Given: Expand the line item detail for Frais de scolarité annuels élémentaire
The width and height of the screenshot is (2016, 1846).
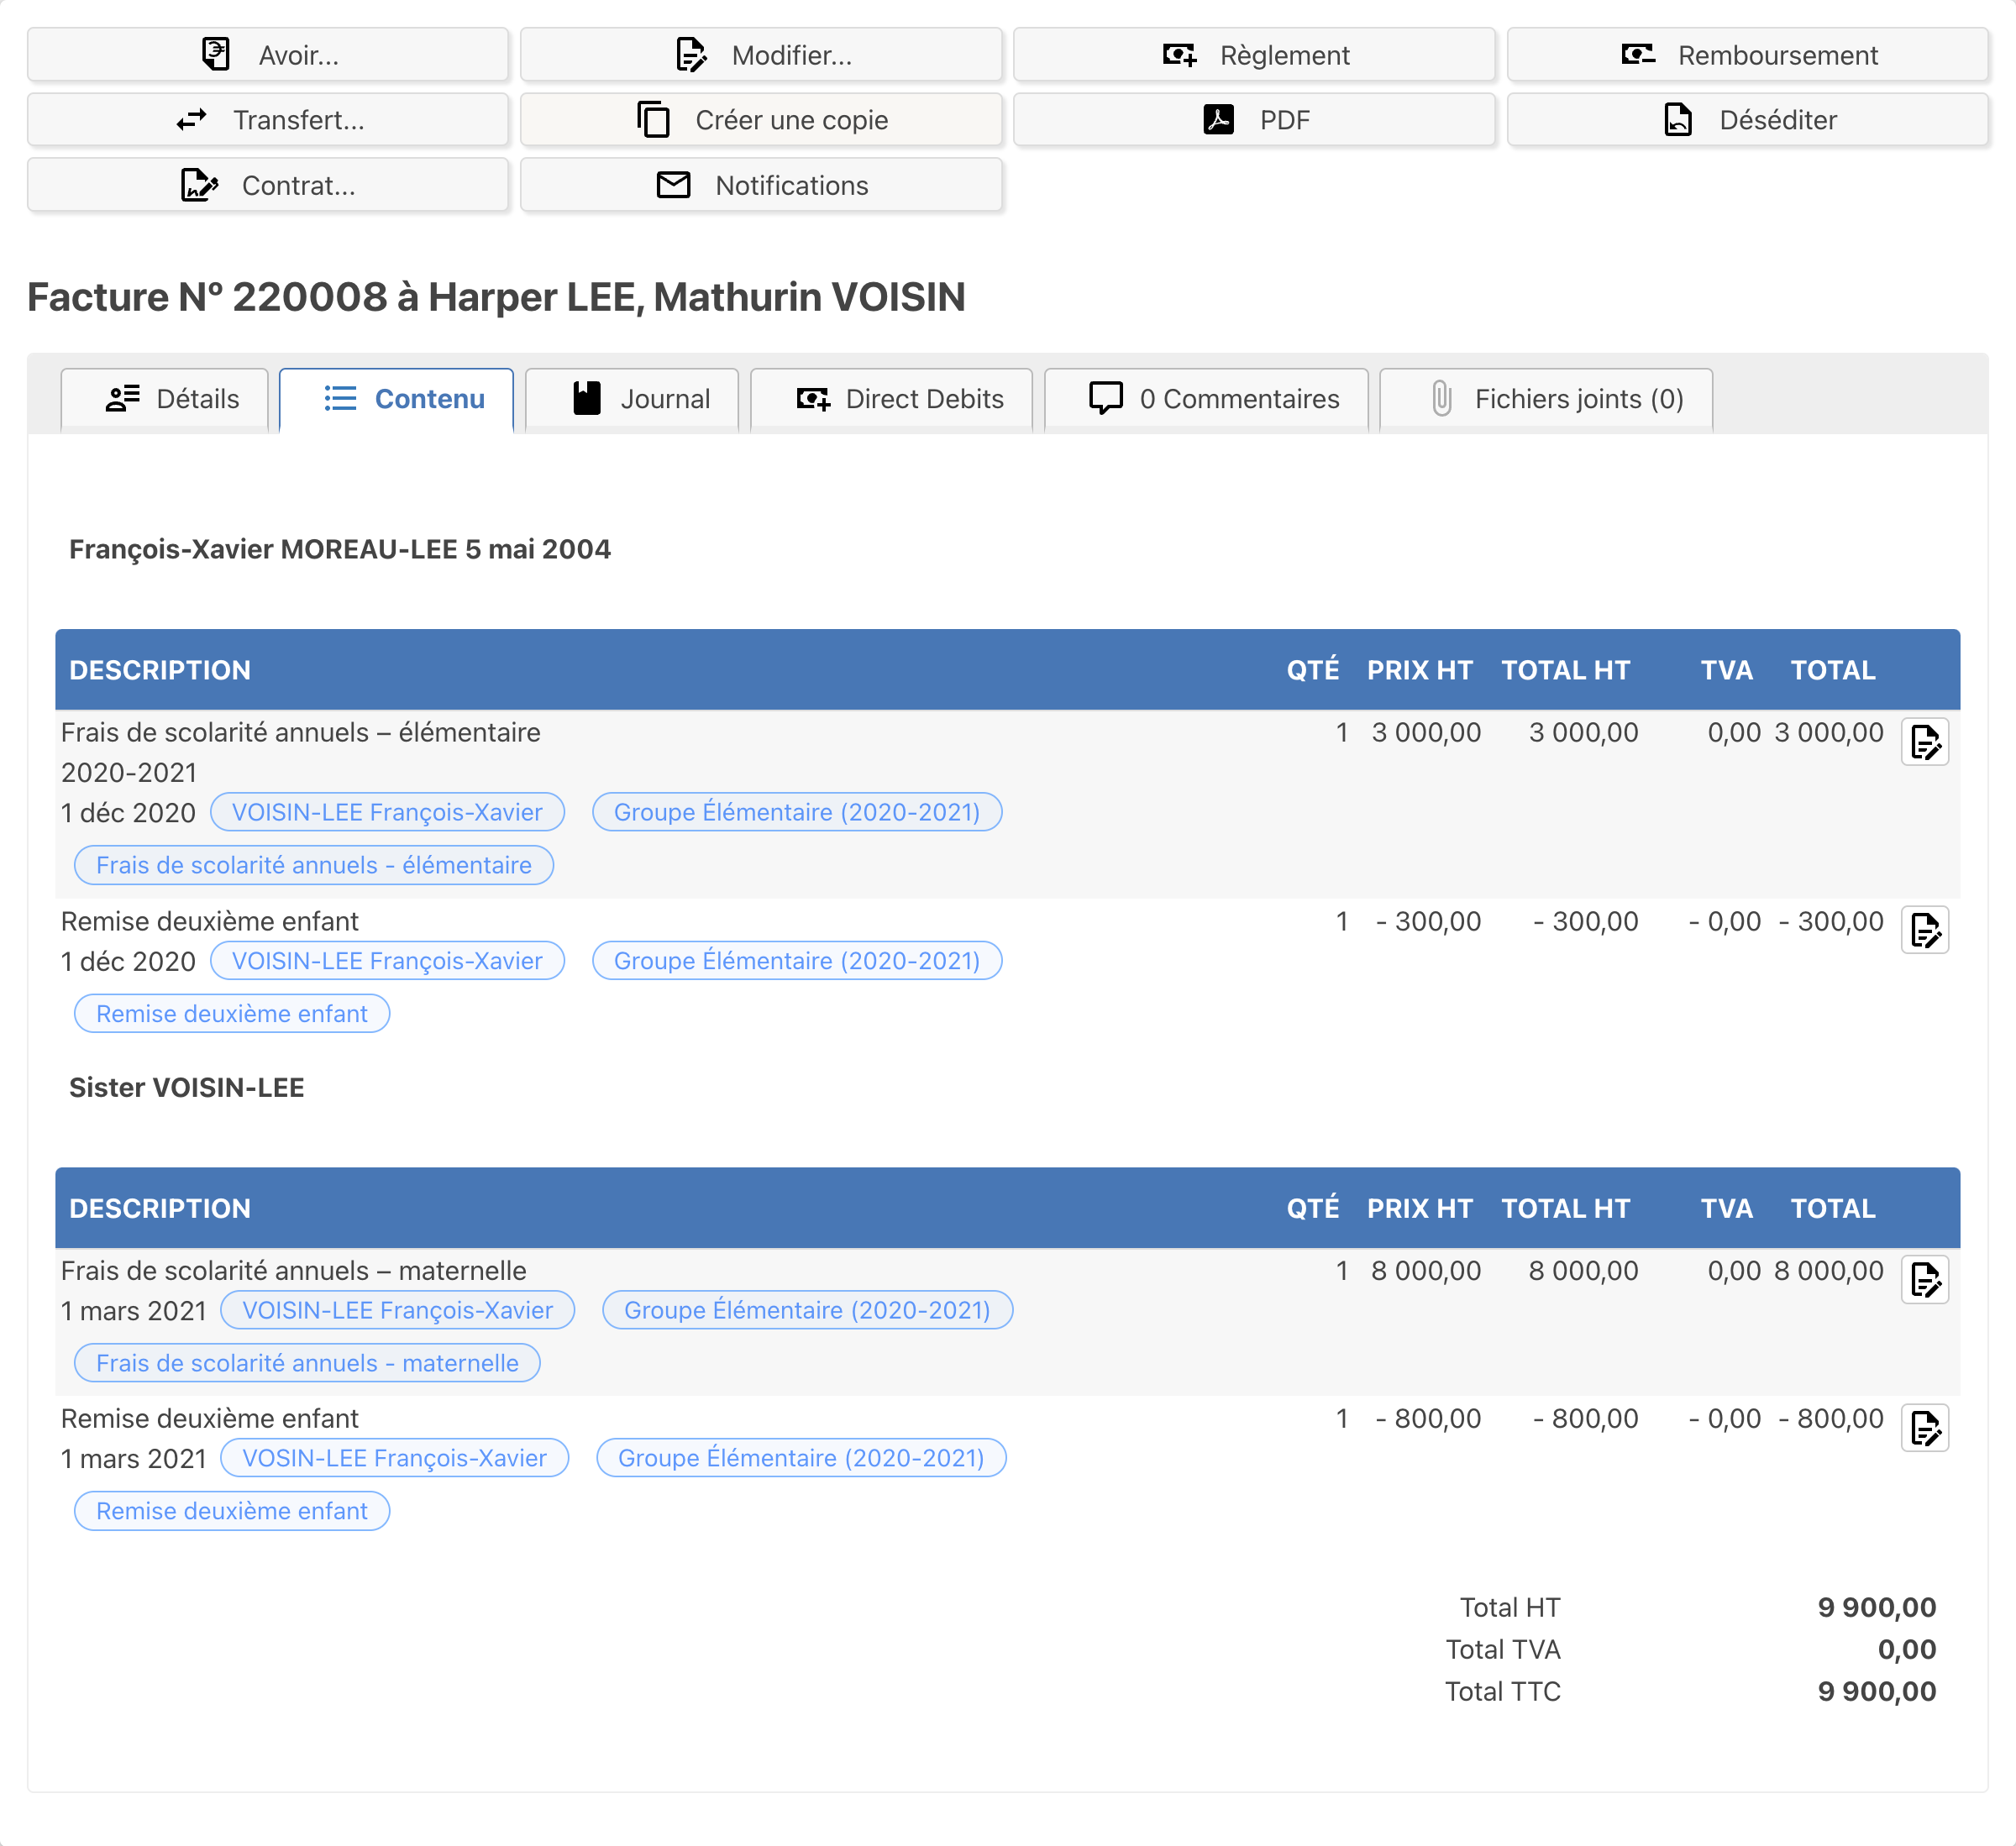Looking at the screenshot, I should pyautogui.click(x=1928, y=742).
